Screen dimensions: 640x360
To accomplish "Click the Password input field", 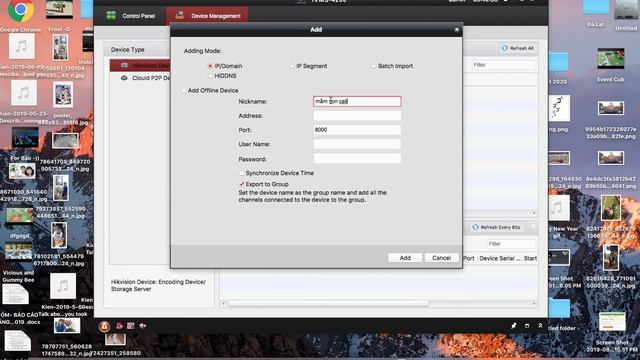I will pos(357,159).
